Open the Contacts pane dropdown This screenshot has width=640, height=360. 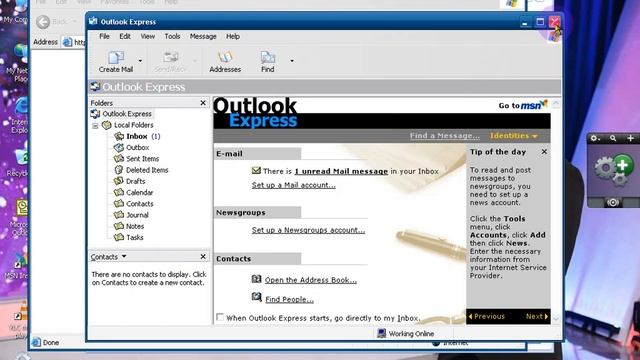pos(124,256)
